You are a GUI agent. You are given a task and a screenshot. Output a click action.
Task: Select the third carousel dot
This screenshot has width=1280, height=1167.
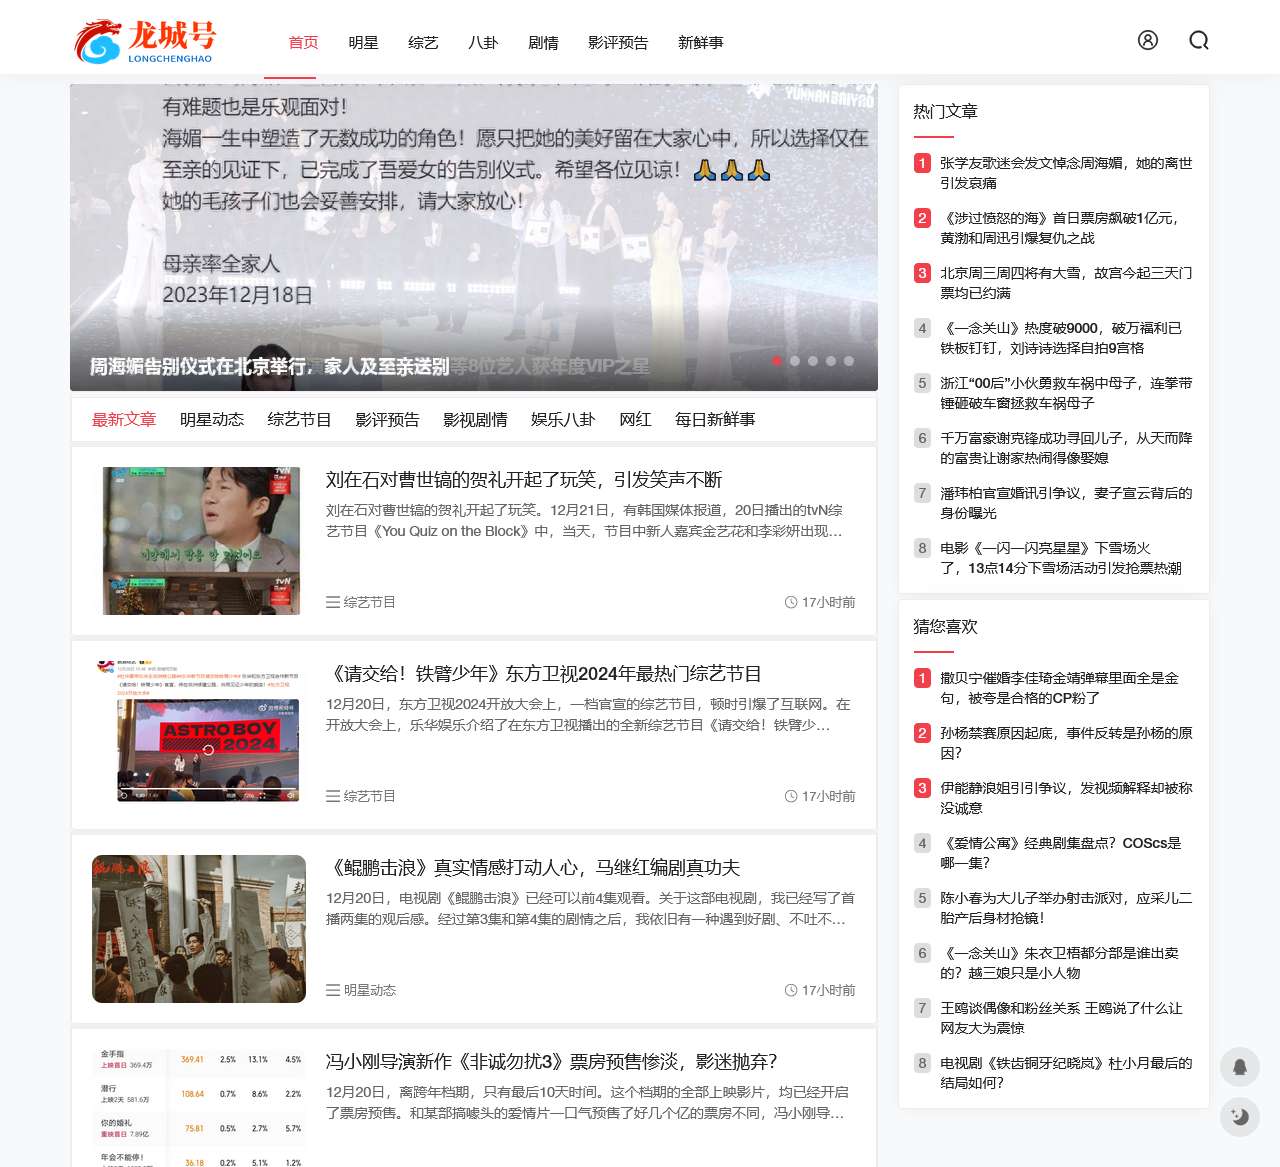[813, 361]
